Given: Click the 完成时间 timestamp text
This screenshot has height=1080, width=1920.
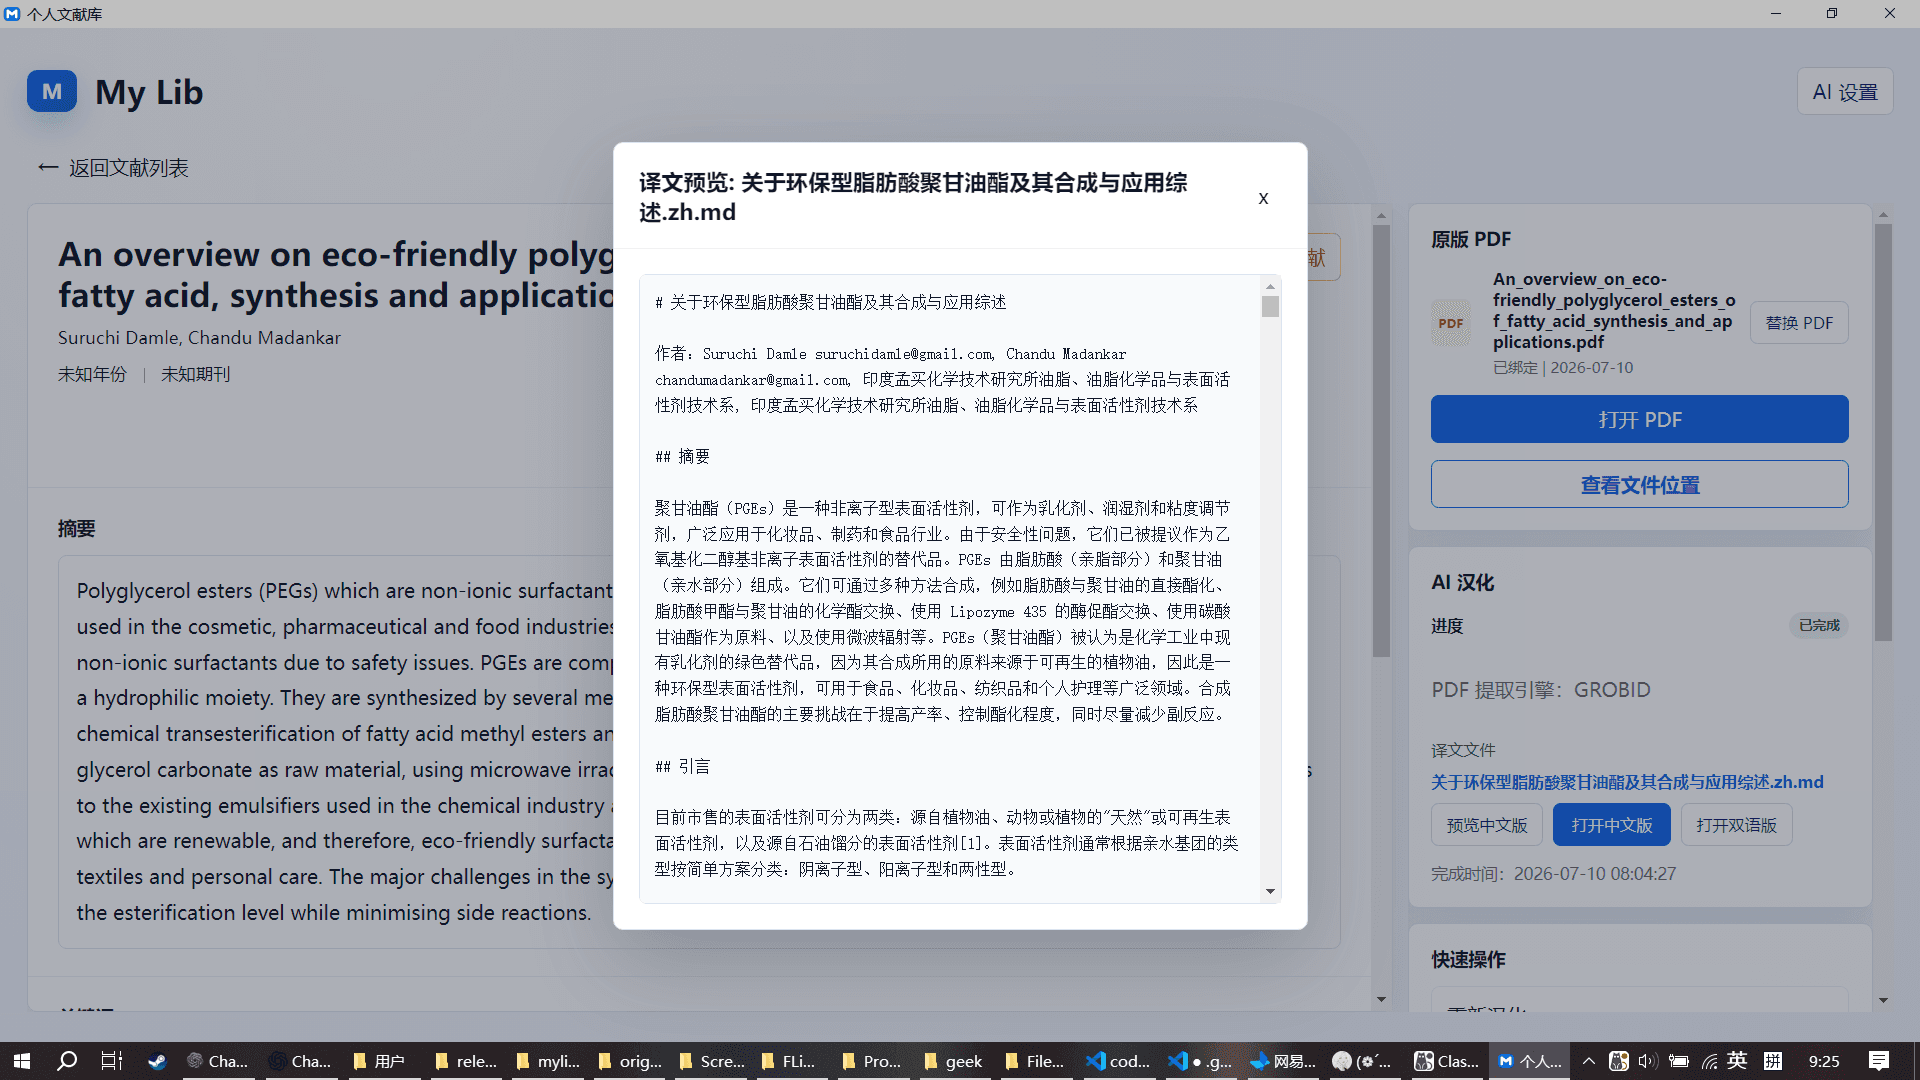Looking at the screenshot, I should (1553, 874).
